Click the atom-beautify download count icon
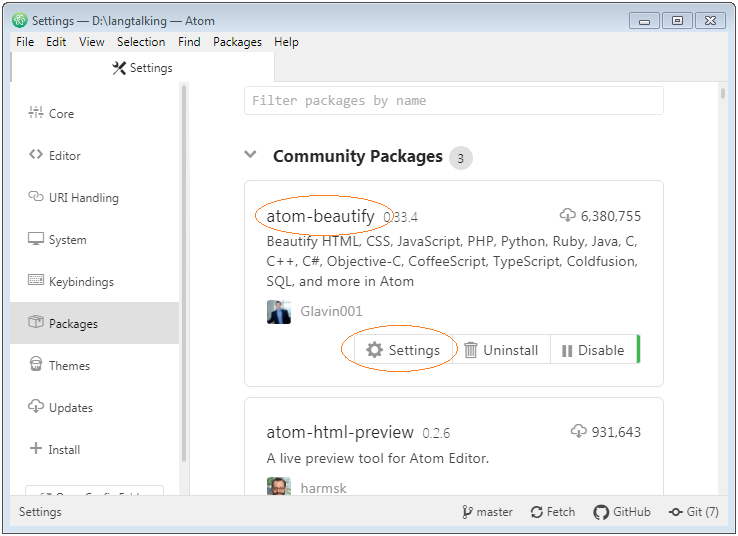This screenshot has height=536, width=738. 568,215
